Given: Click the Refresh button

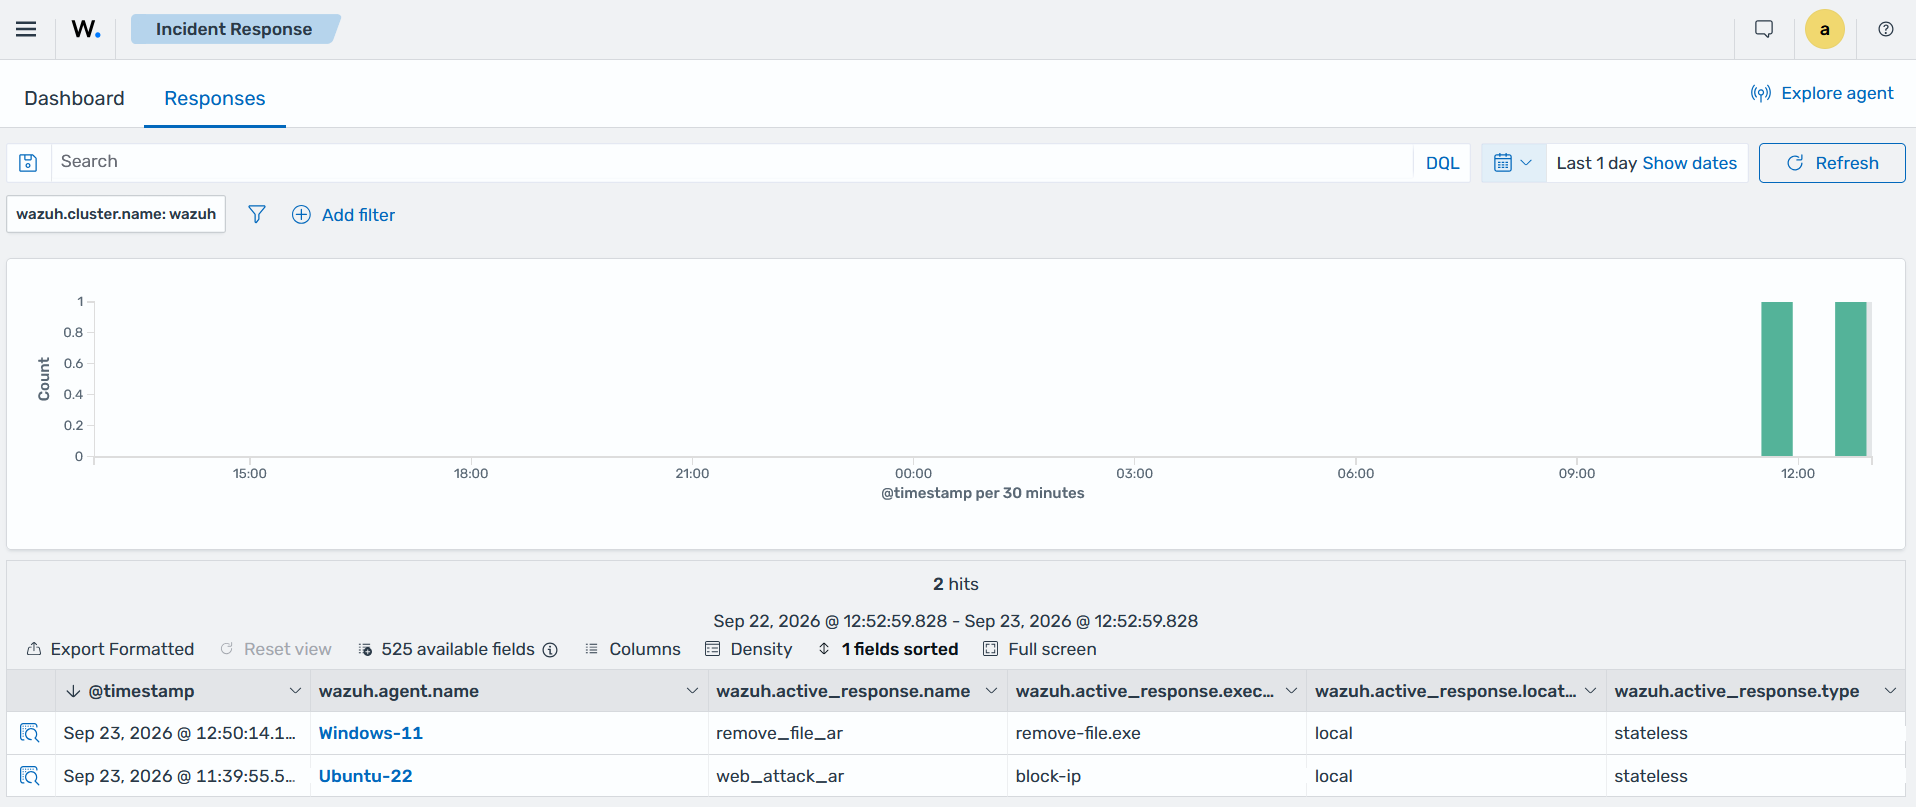Looking at the screenshot, I should [x=1832, y=163].
